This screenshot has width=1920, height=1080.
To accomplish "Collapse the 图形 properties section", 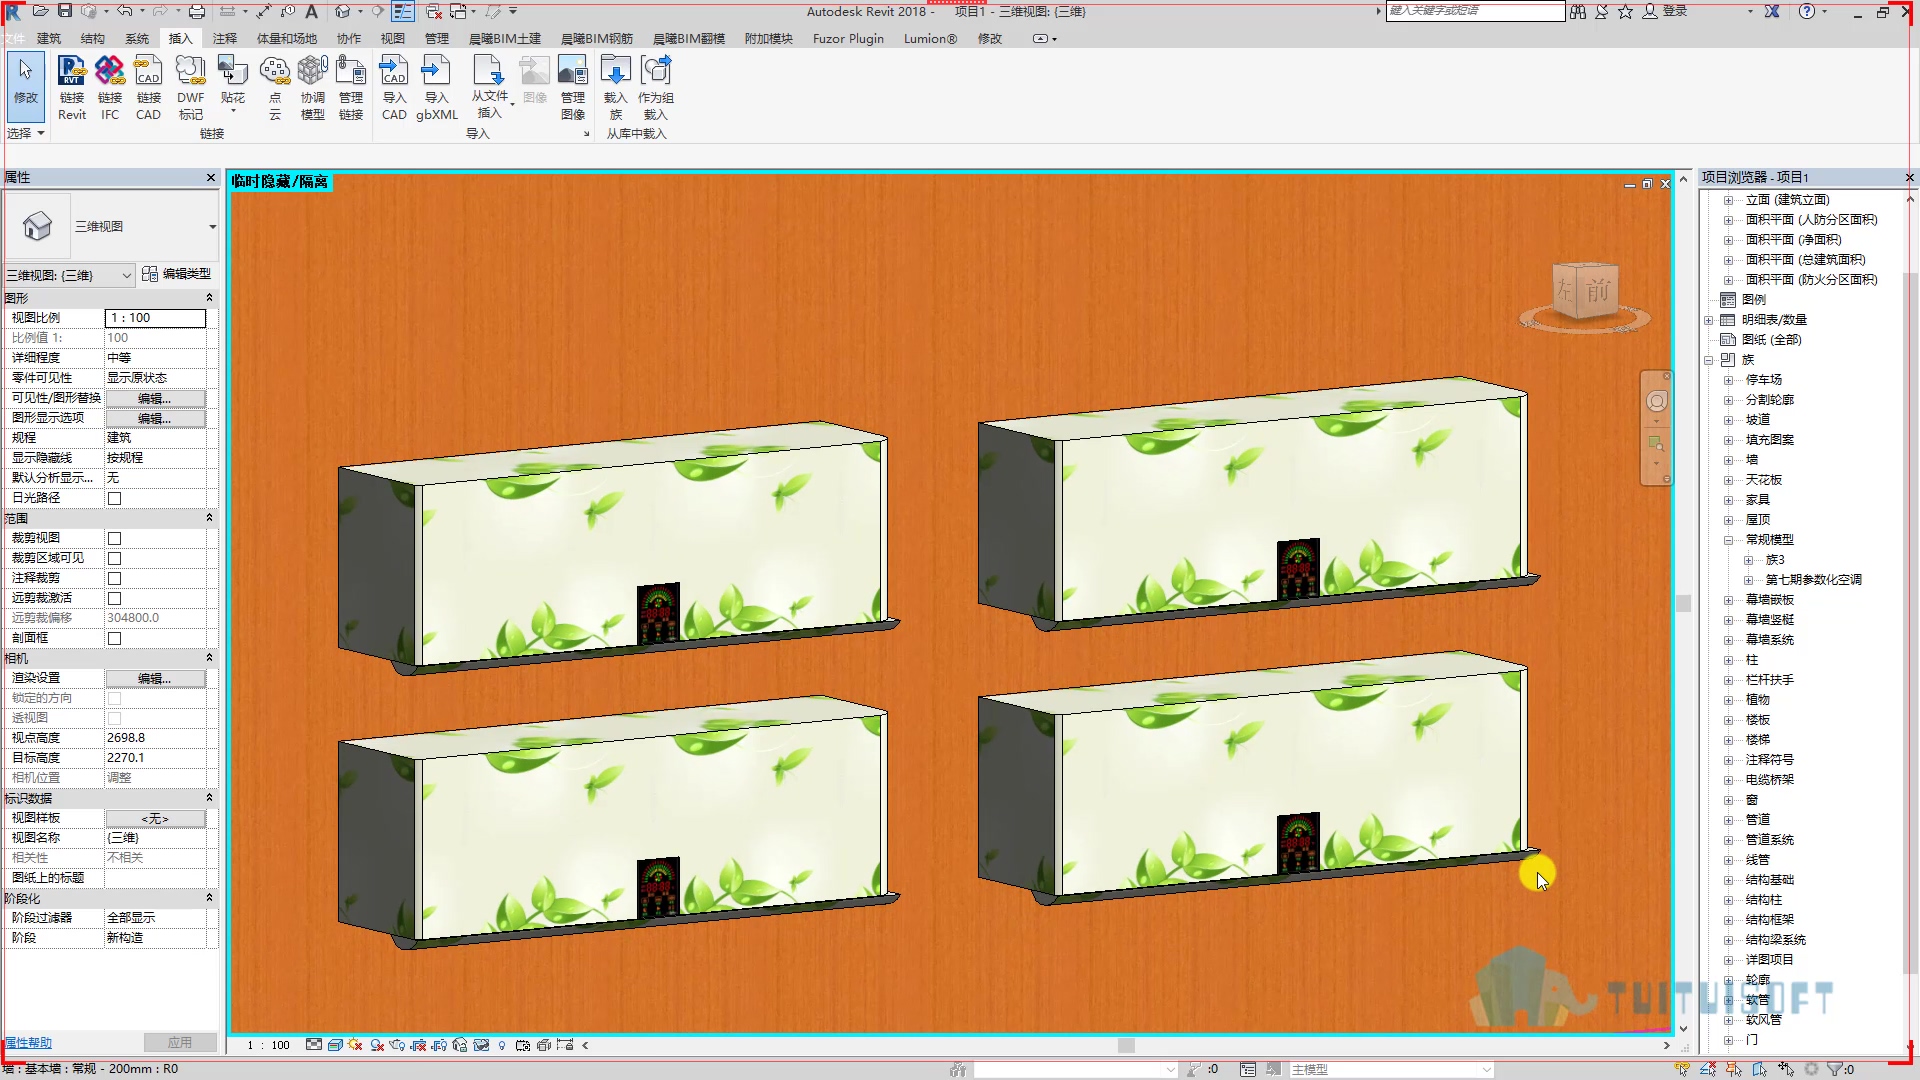I will tap(209, 298).
